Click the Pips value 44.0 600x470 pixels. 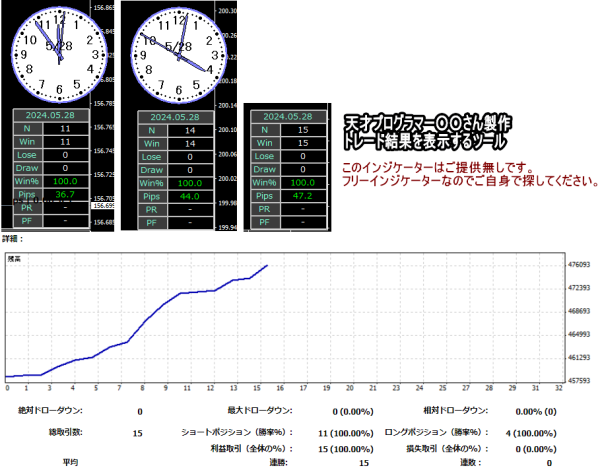(190, 196)
